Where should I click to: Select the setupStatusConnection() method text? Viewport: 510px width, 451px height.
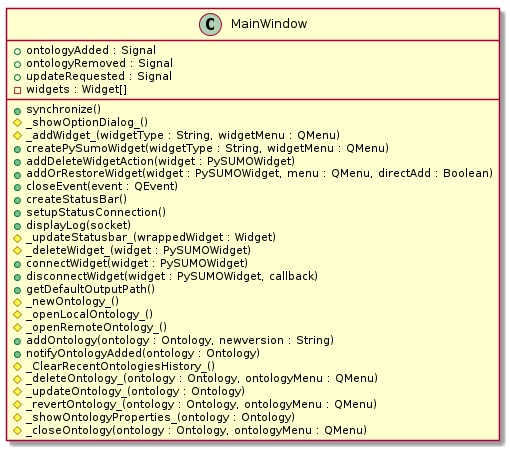coord(96,212)
